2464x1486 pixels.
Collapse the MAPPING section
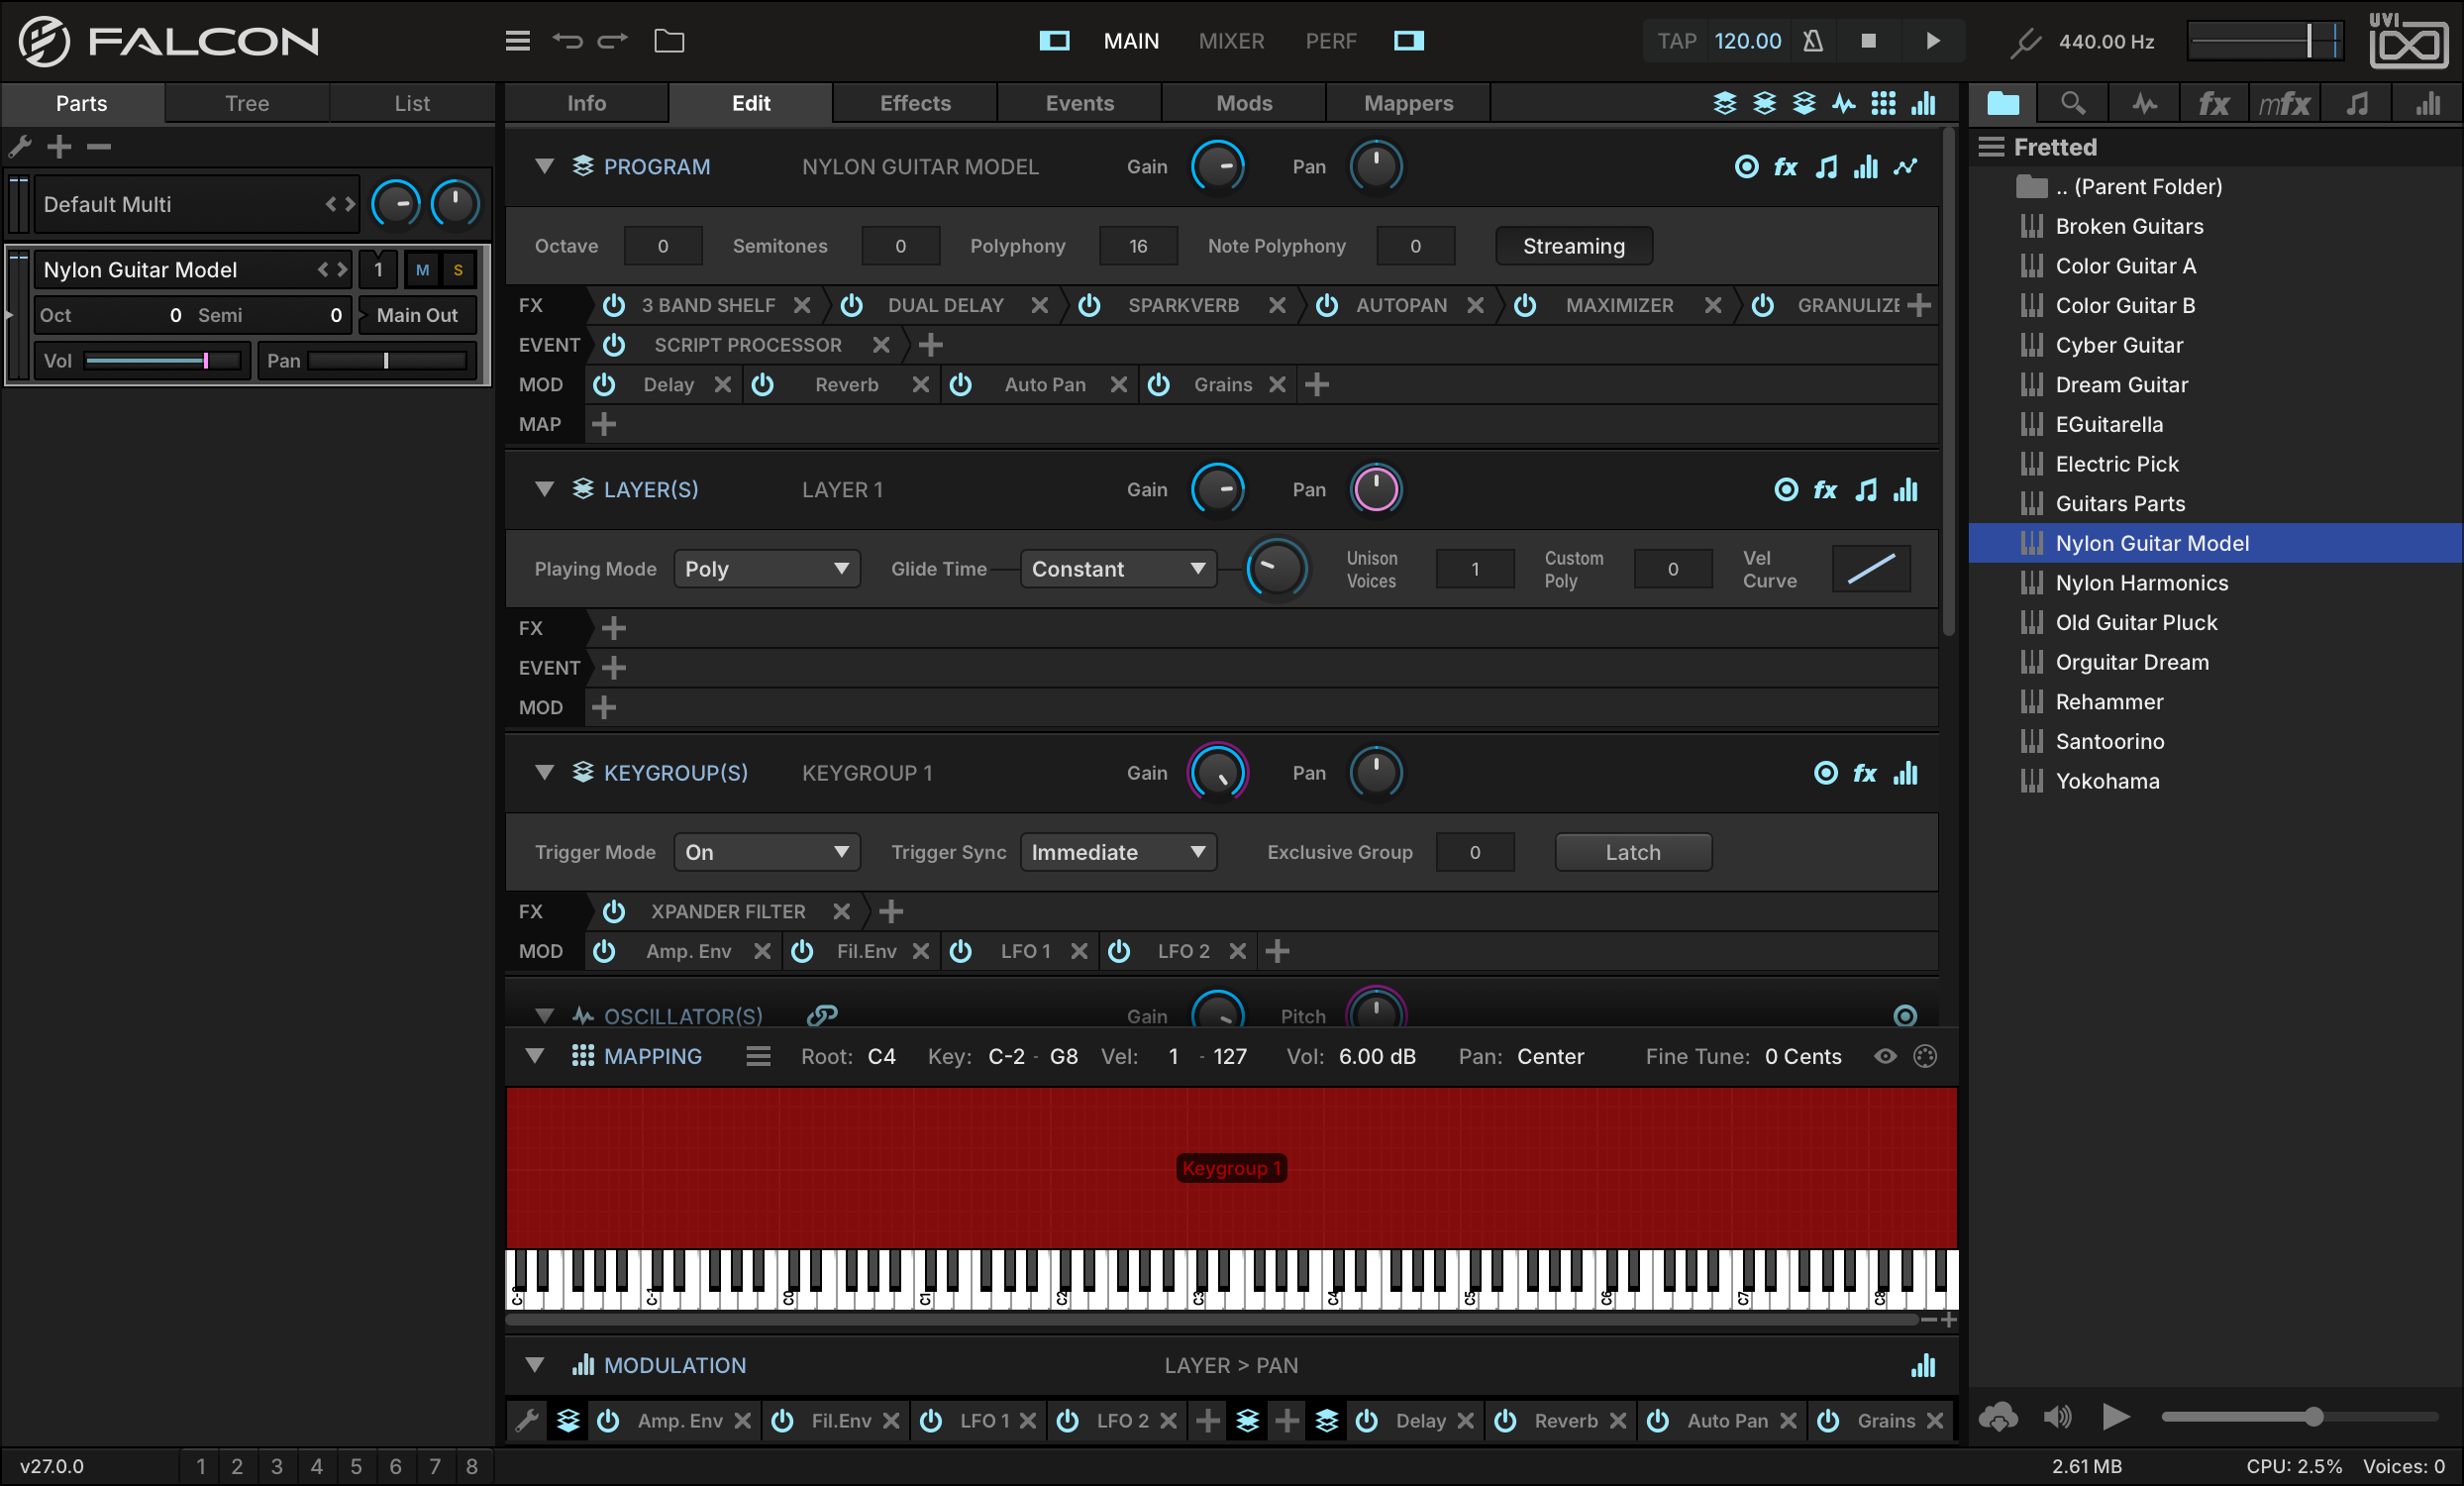535,1056
